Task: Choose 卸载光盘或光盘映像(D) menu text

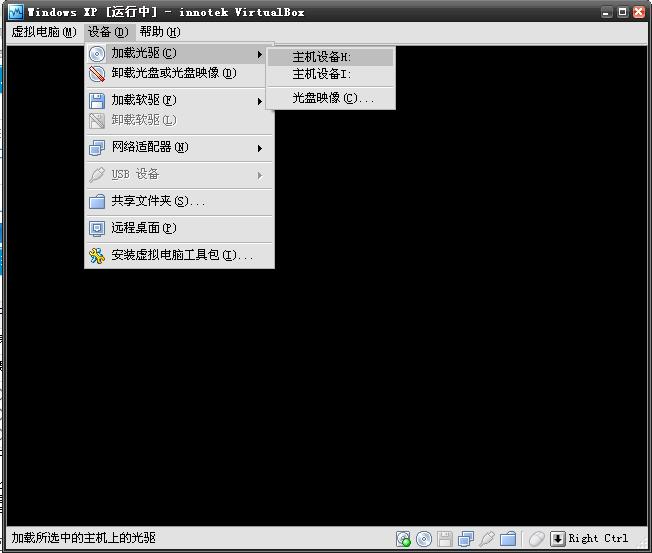Action: click(174, 73)
